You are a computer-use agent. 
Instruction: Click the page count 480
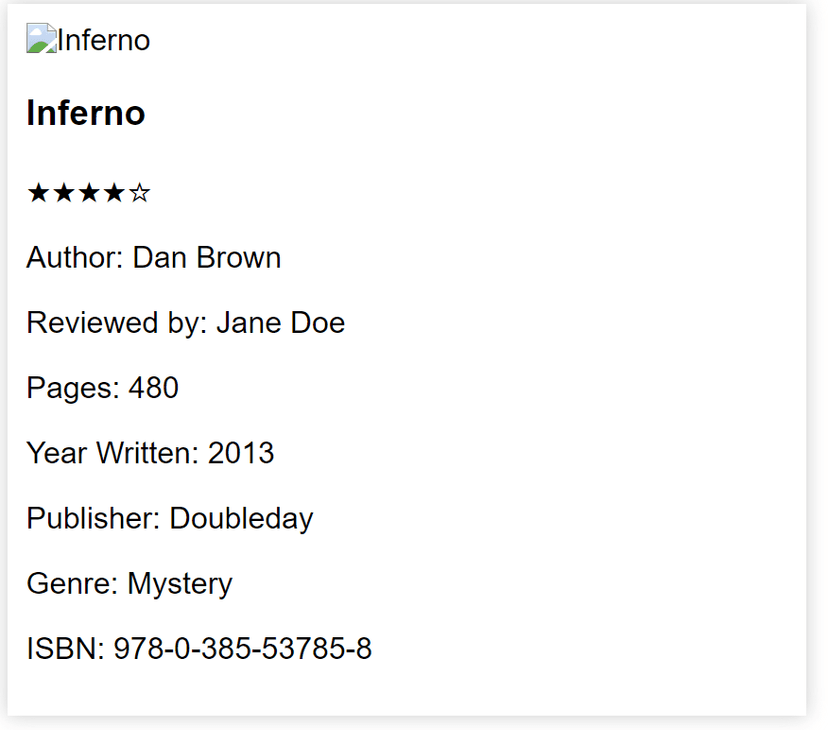tap(154, 388)
